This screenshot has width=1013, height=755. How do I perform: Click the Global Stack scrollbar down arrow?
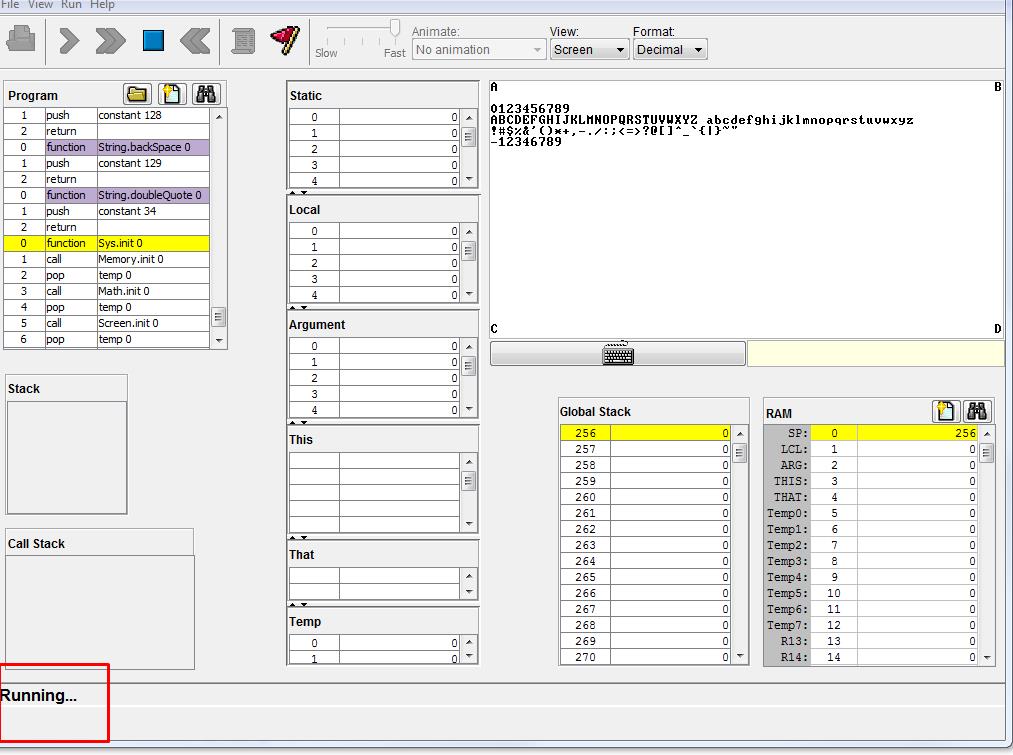[740, 657]
